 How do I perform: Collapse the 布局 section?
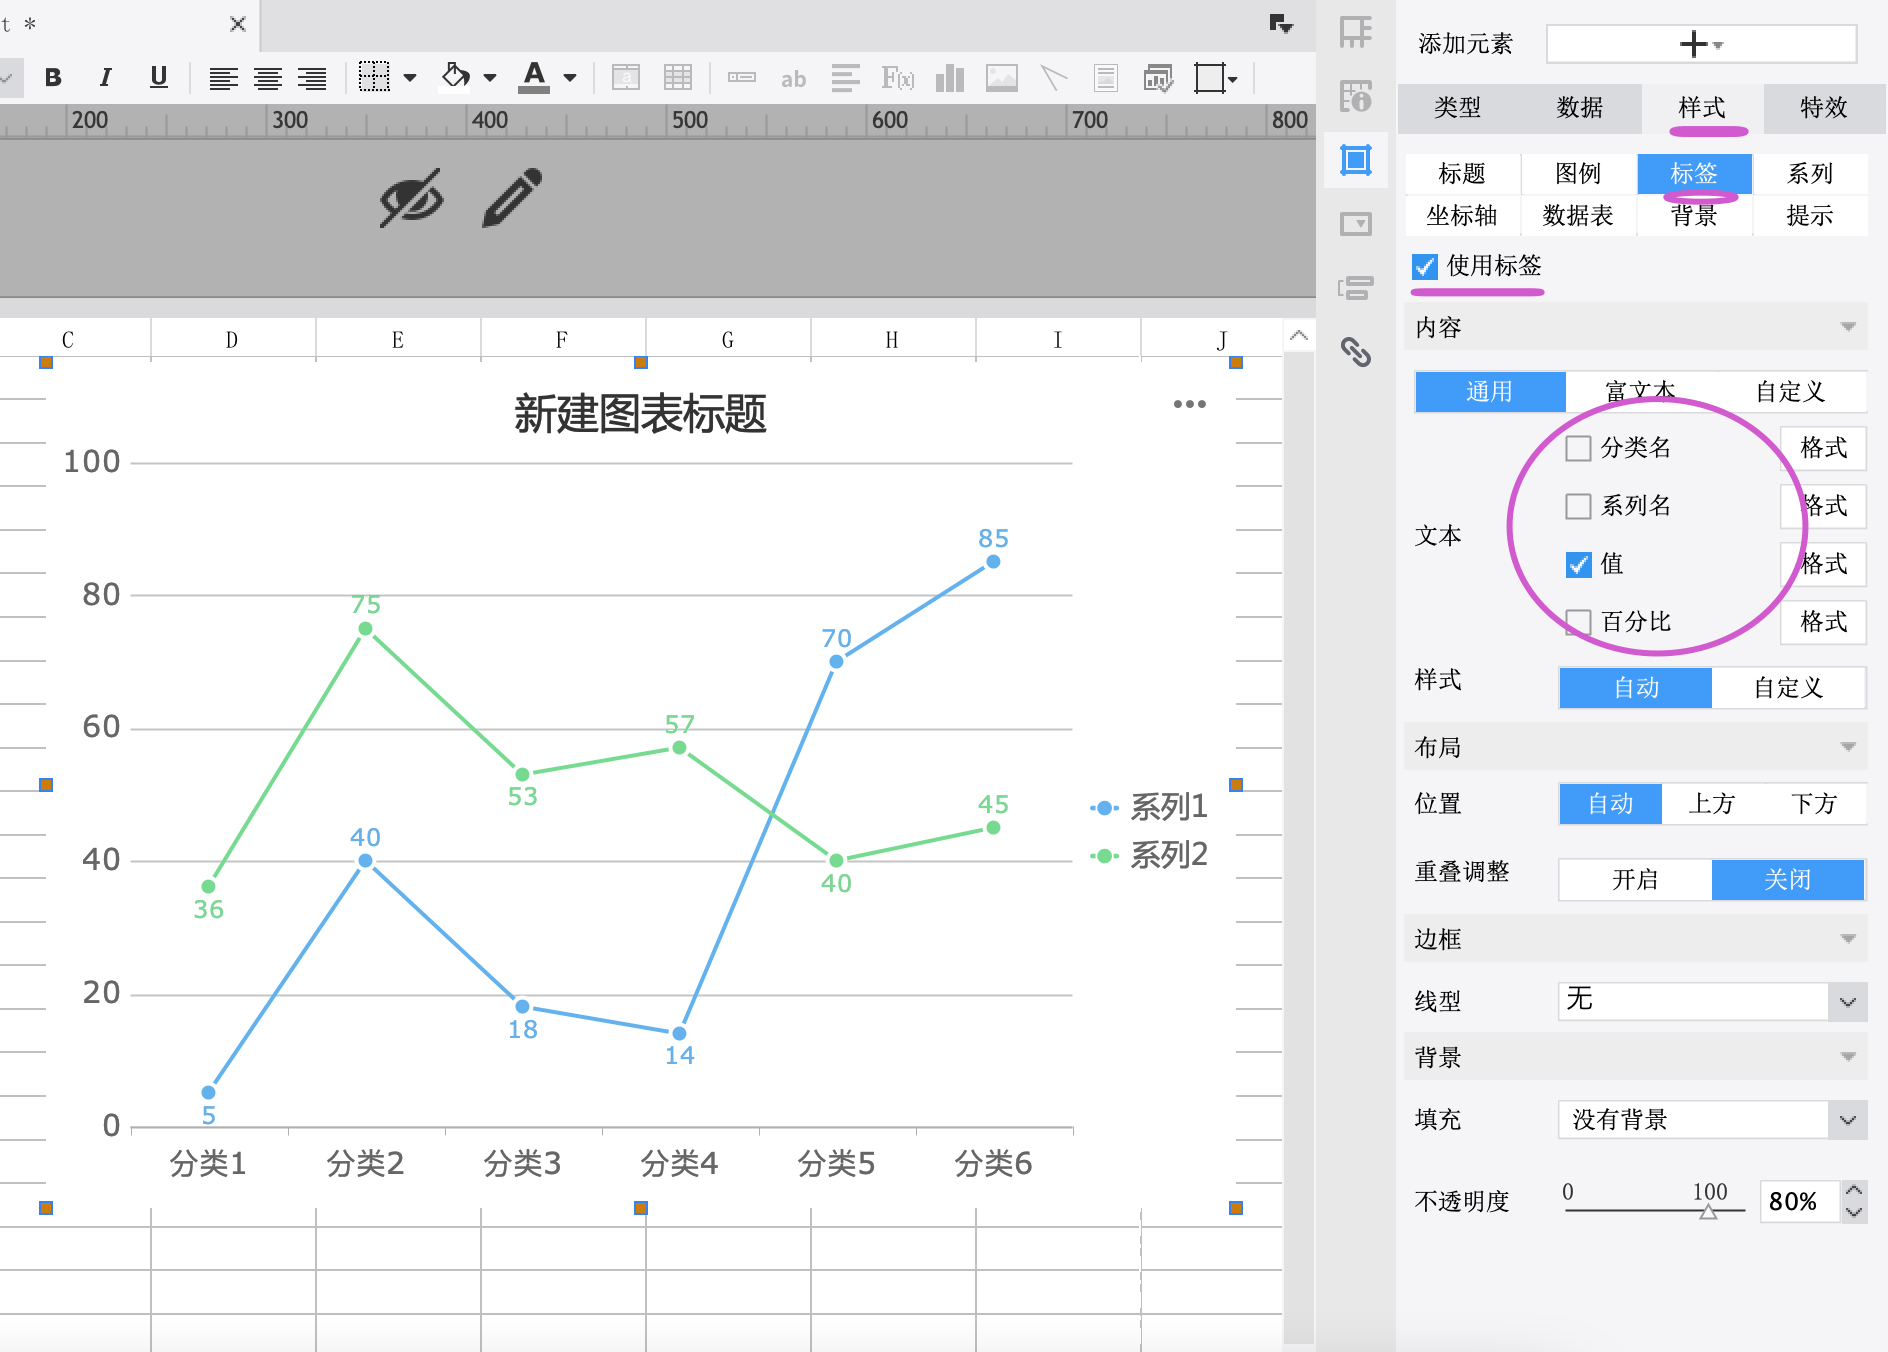(1636, 747)
